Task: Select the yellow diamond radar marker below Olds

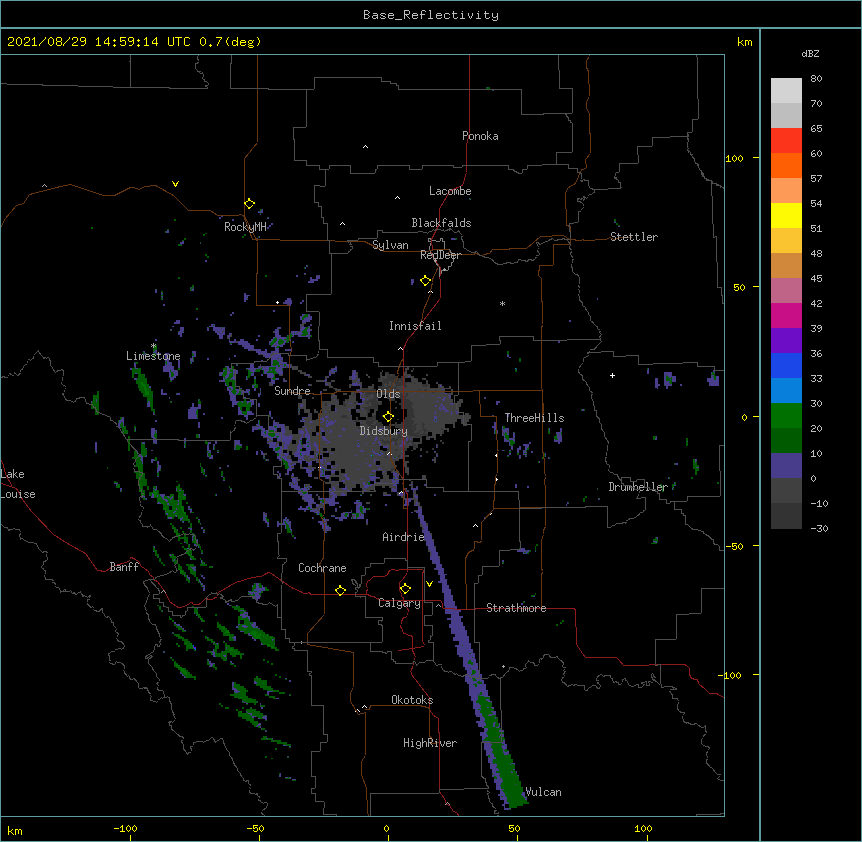Action: point(388,417)
